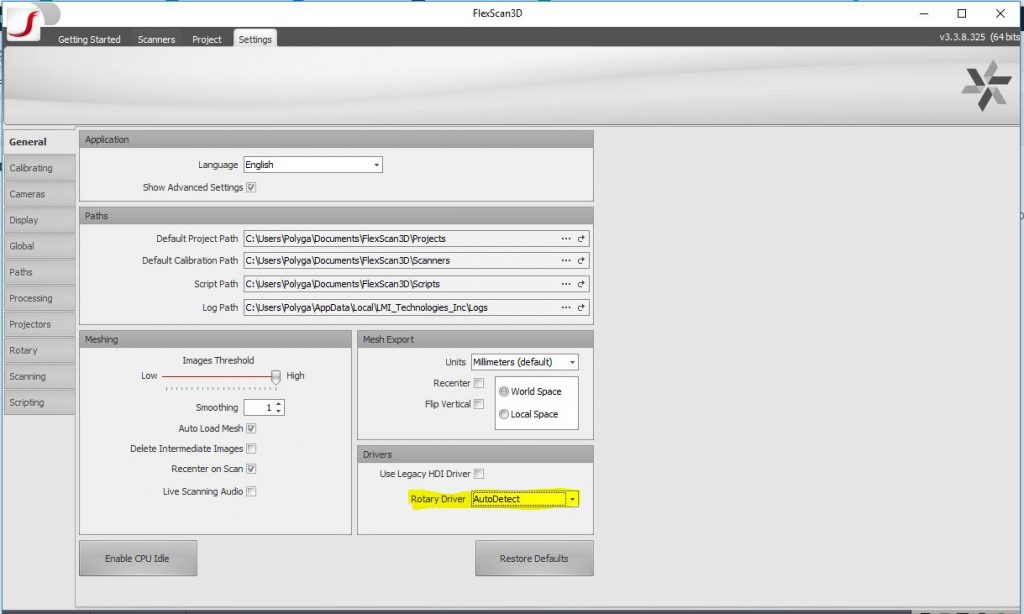Select Local Space radio button
The image size is (1024, 614).
click(x=504, y=414)
